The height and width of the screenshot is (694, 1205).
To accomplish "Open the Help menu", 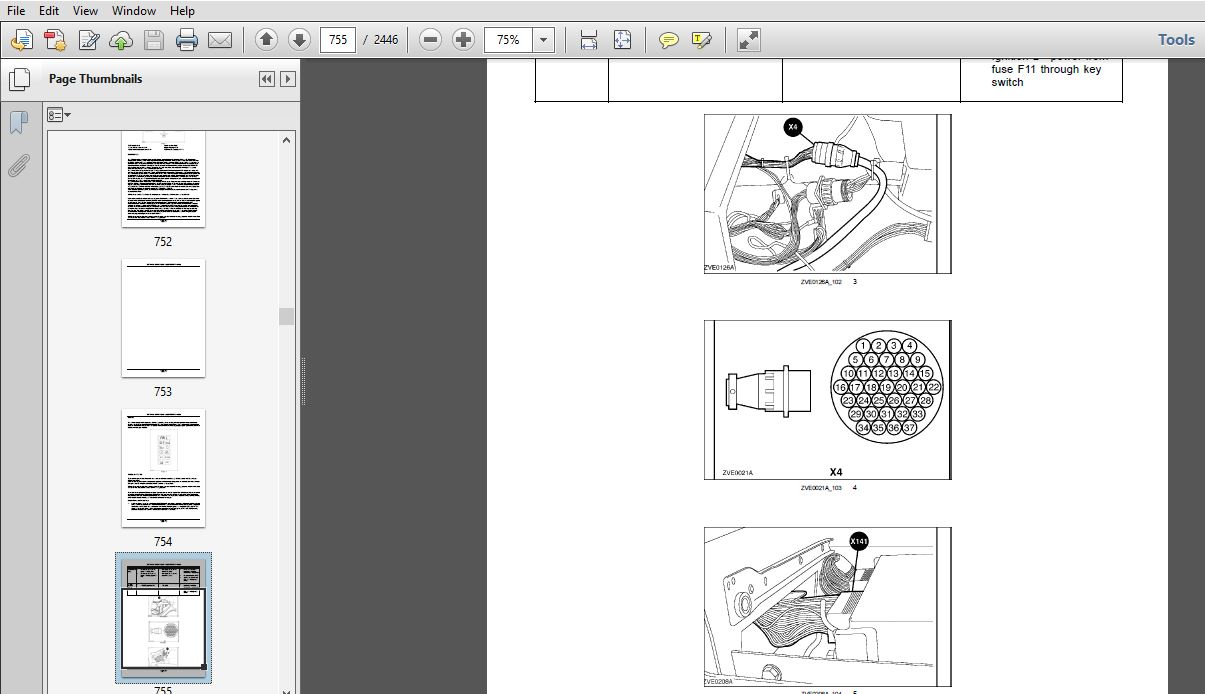I will [x=182, y=10].
